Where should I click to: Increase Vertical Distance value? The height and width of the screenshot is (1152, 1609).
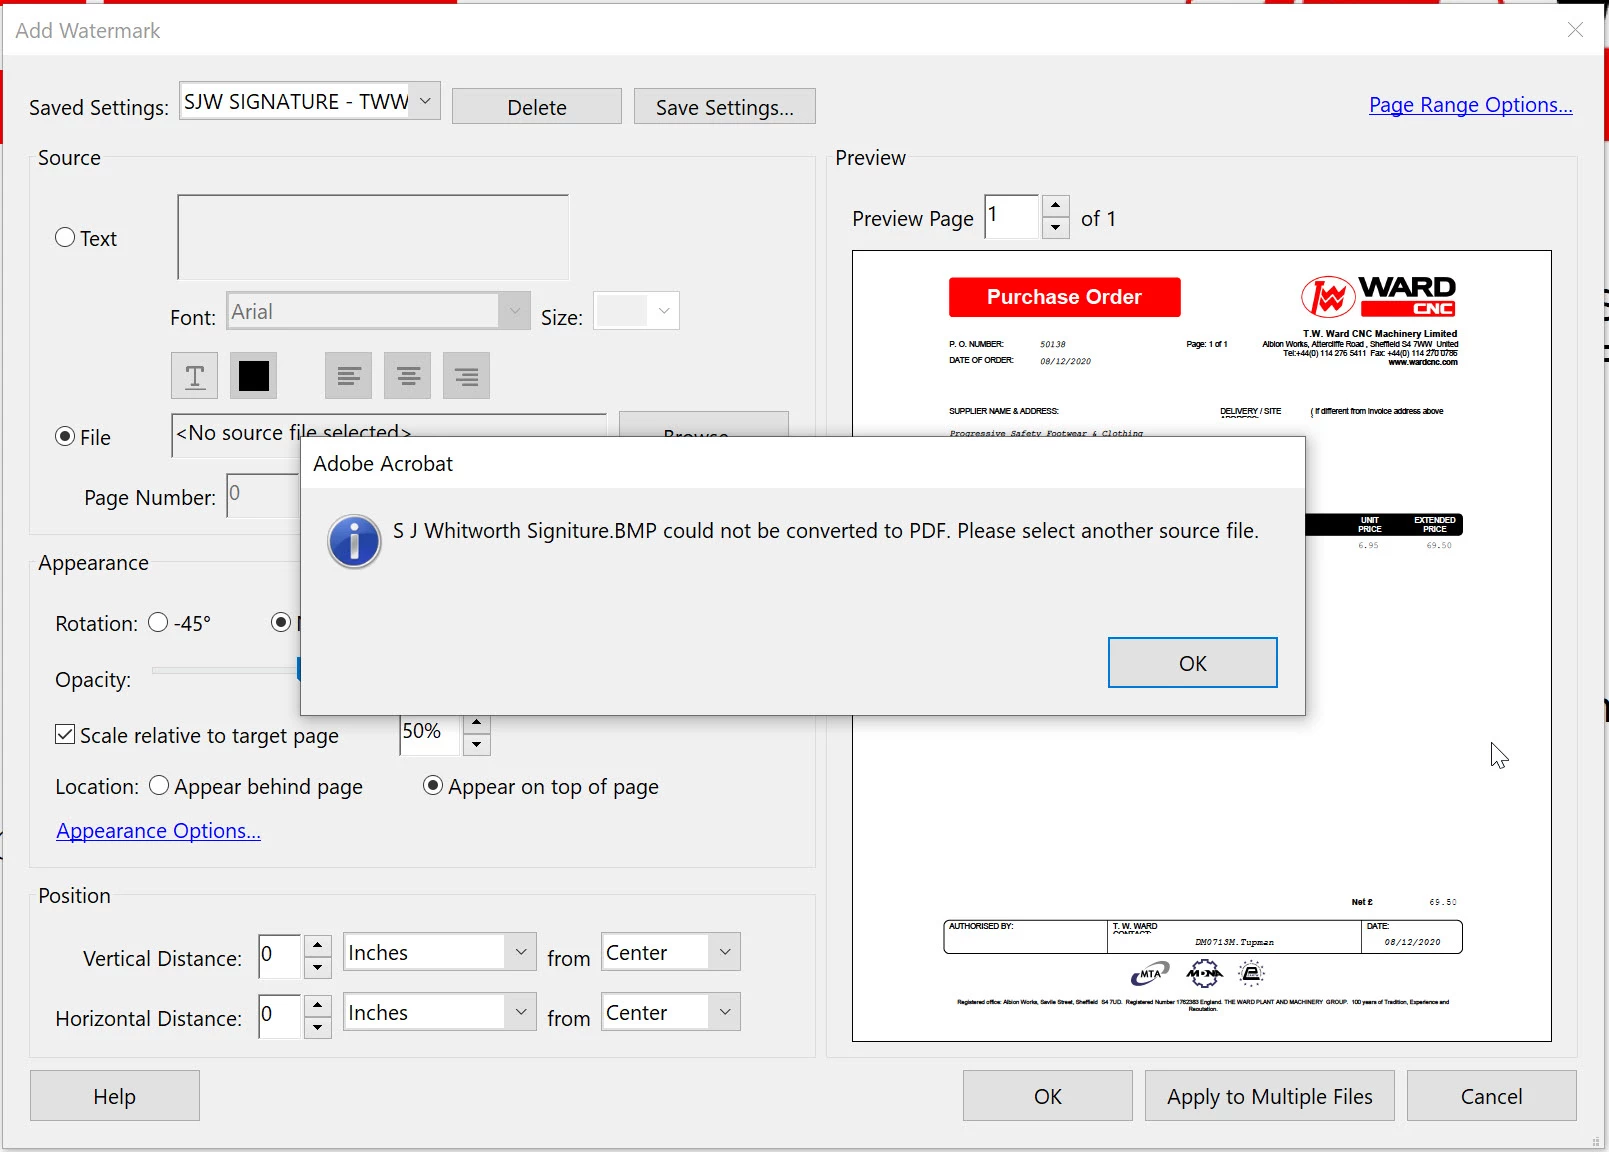(x=318, y=945)
